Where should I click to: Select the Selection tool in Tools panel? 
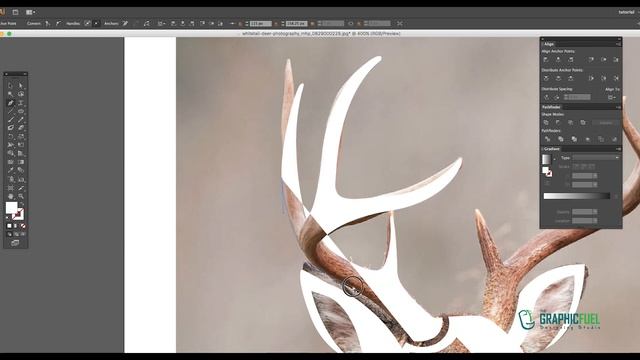[x=11, y=85]
